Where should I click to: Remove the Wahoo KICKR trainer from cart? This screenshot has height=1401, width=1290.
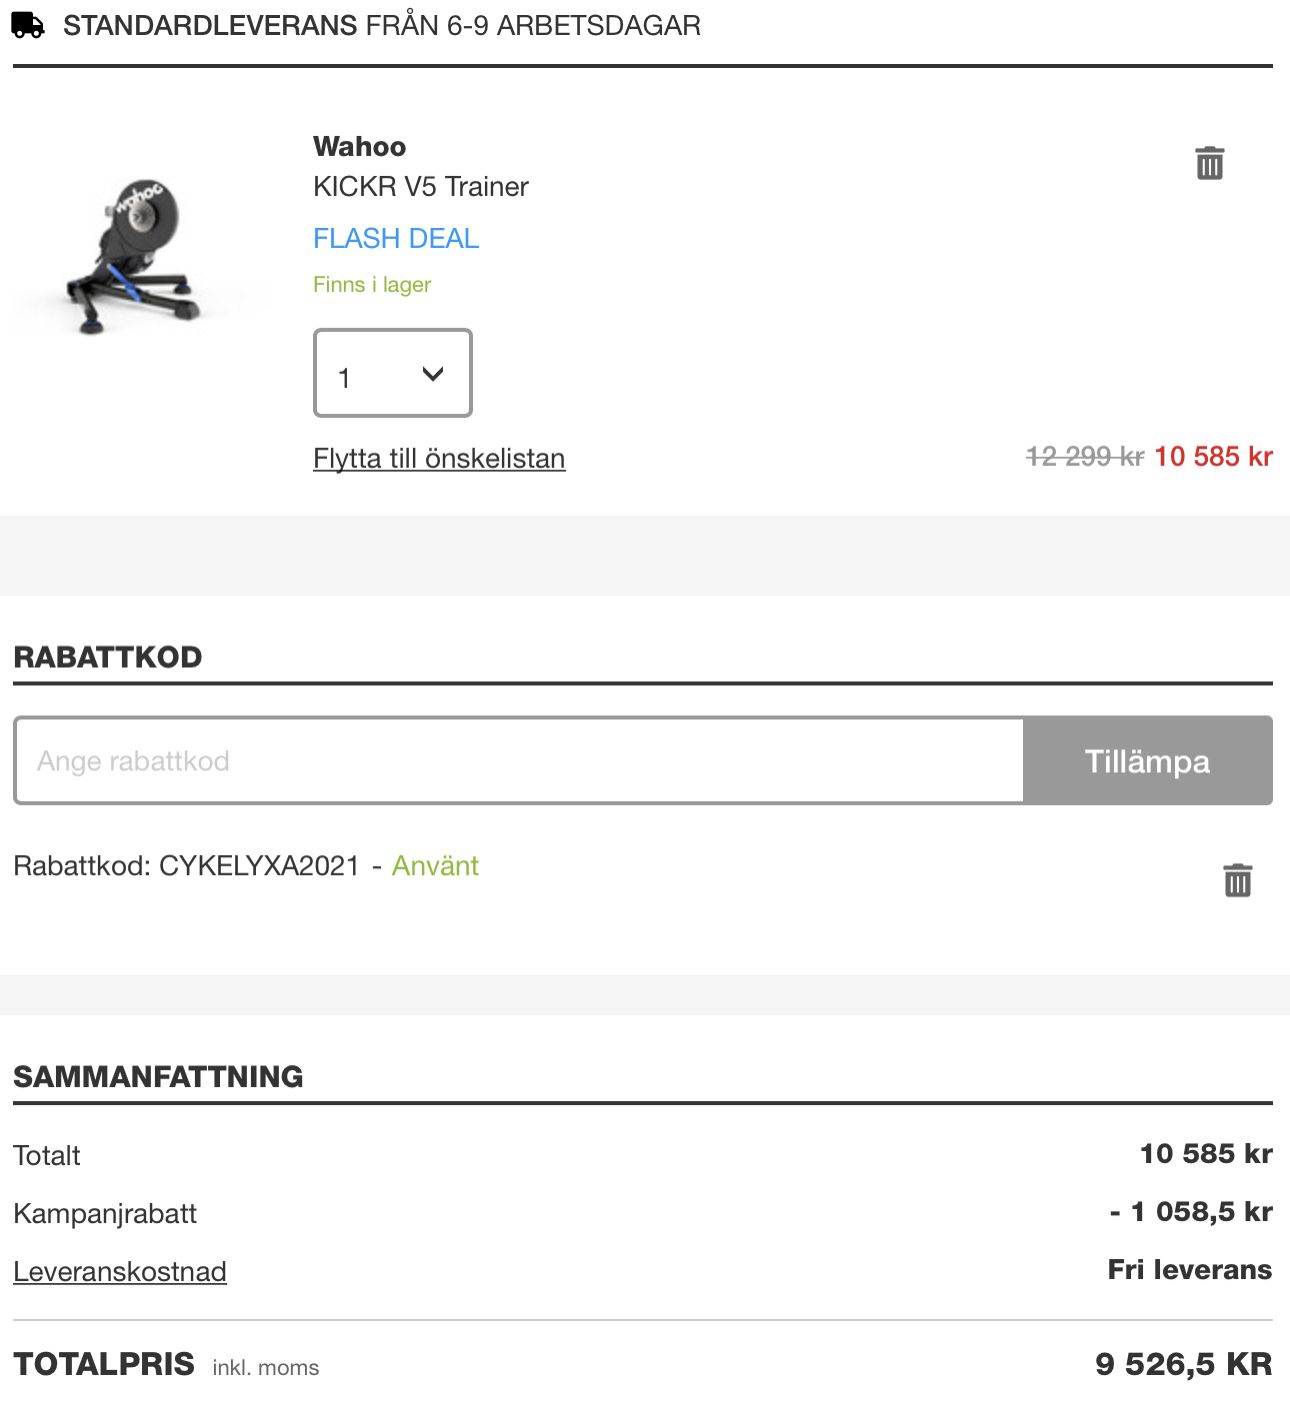1209,163
